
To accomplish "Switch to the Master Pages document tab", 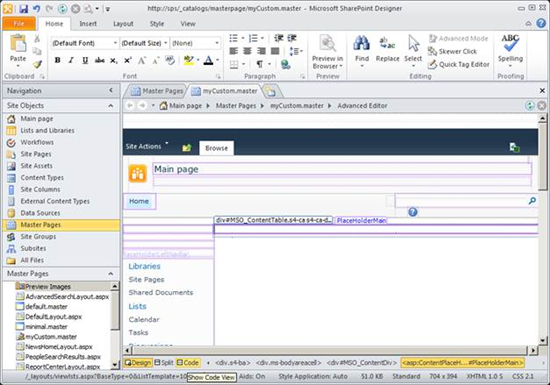I will (x=157, y=91).
